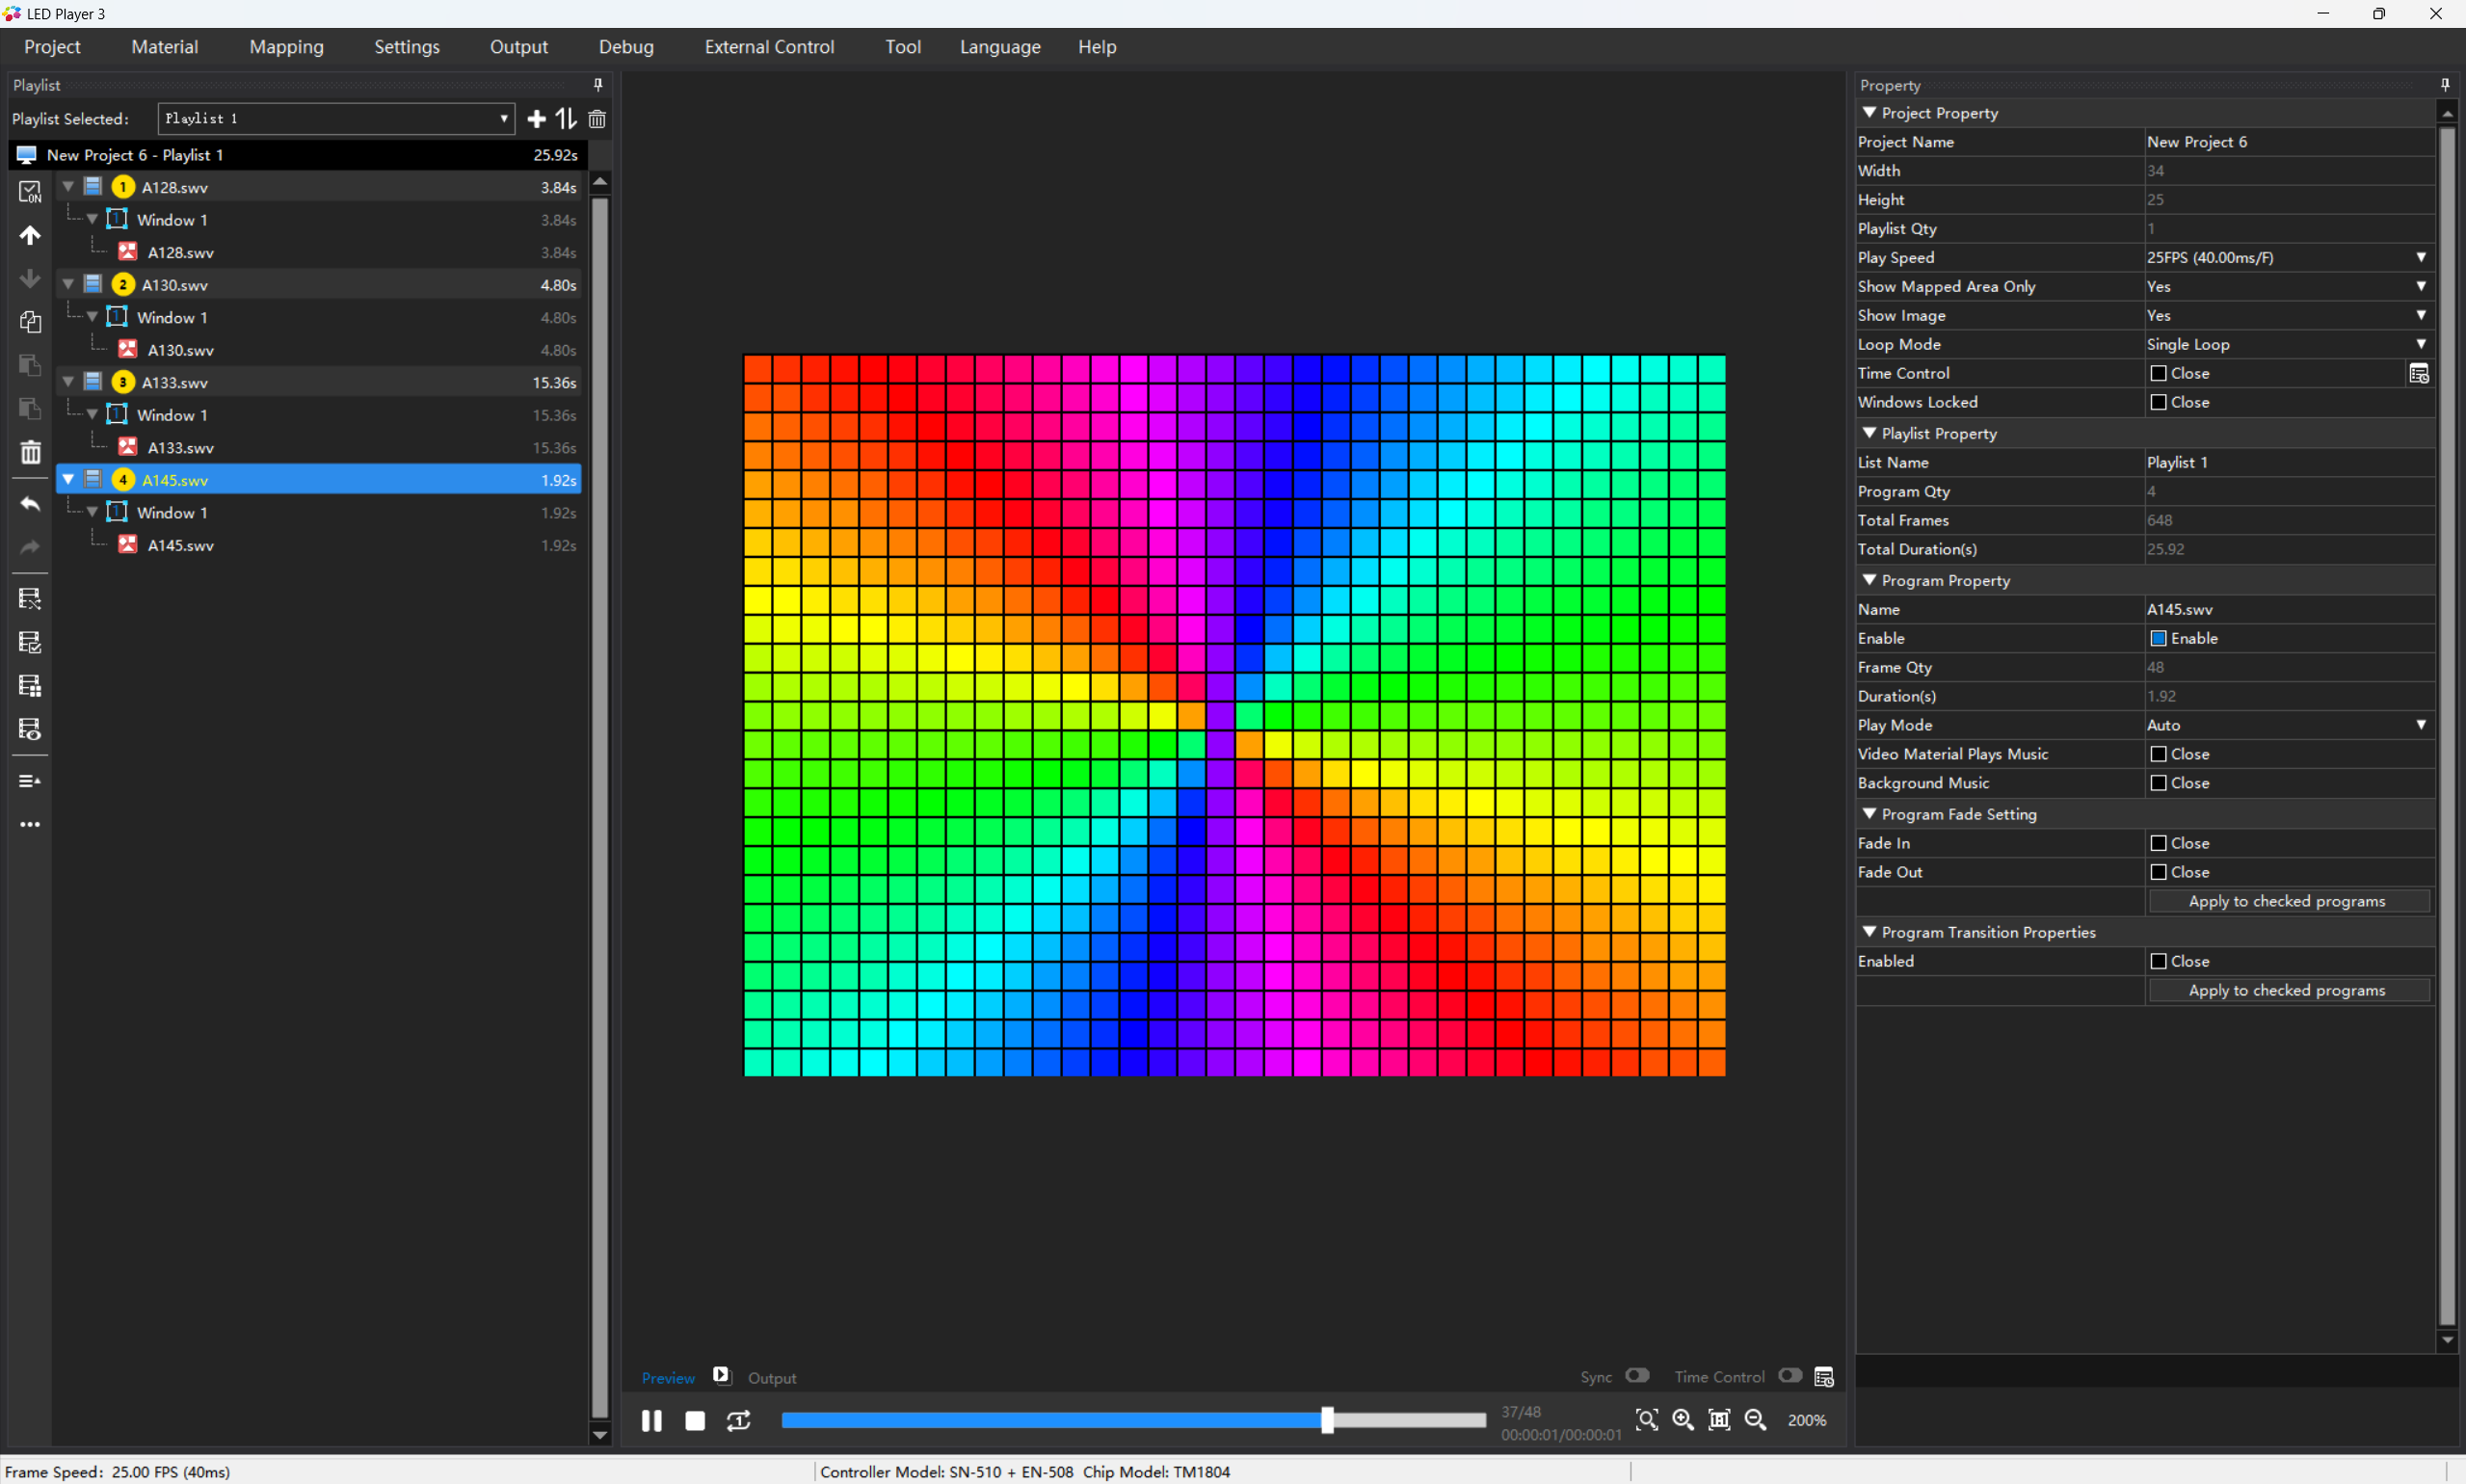This screenshot has width=2466, height=1484.
Task: Click the playlist sort order arrows icon
Action: point(566,119)
